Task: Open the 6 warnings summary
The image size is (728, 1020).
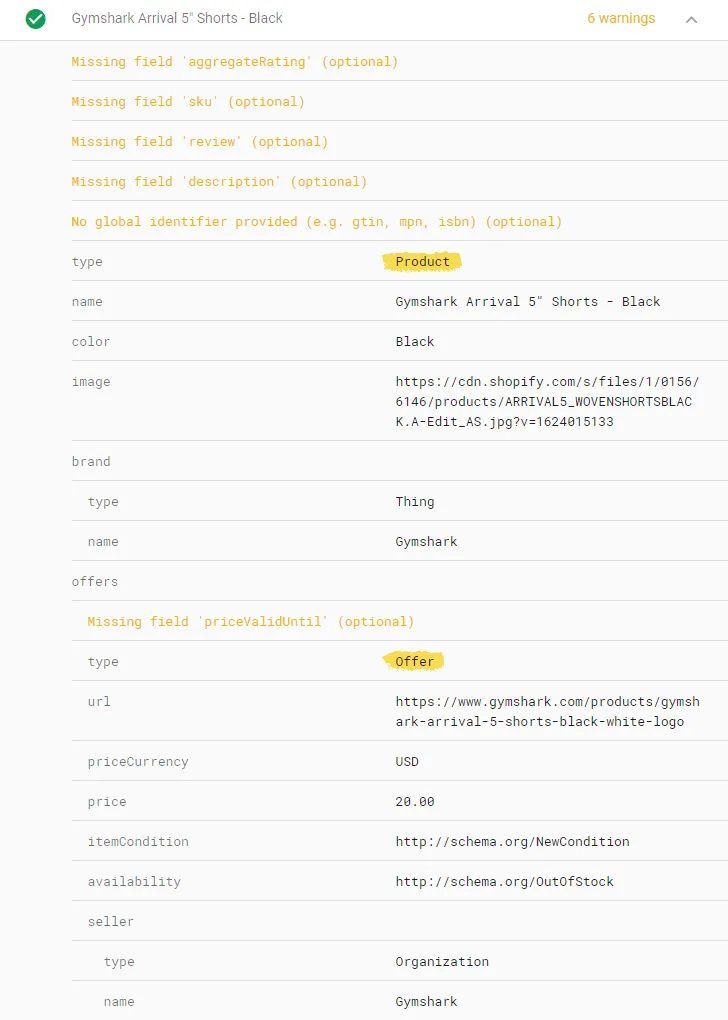Action: click(621, 19)
